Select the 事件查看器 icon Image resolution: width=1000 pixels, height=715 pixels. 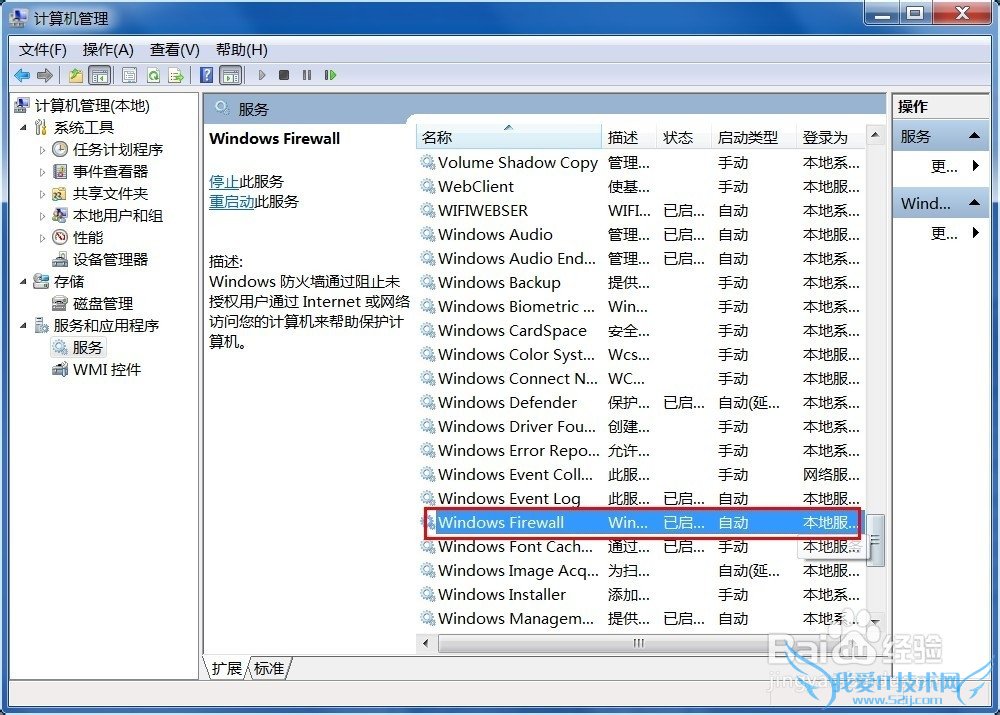click(x=60, y=172)
